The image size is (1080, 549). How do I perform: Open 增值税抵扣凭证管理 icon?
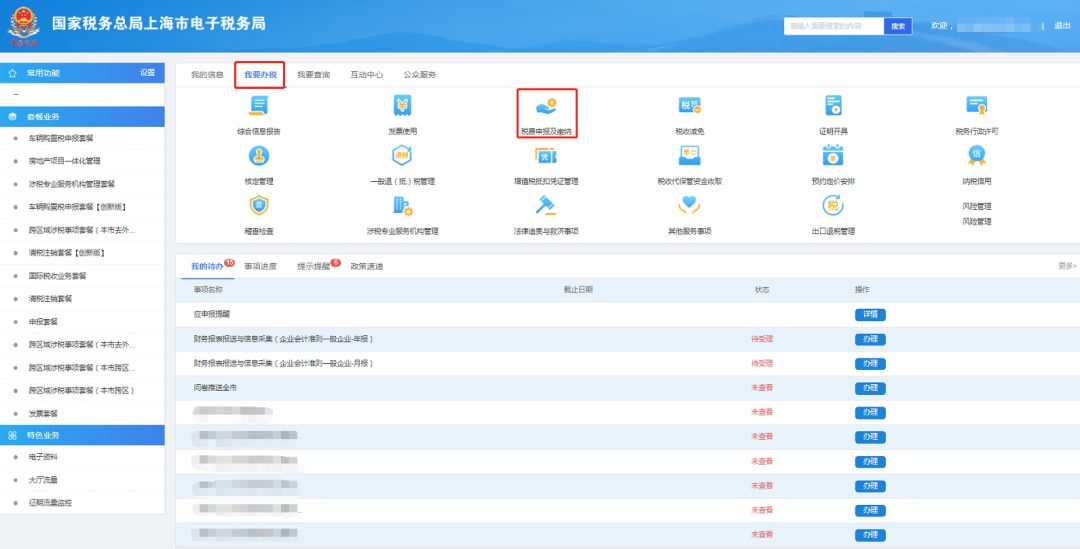(546, 156)
